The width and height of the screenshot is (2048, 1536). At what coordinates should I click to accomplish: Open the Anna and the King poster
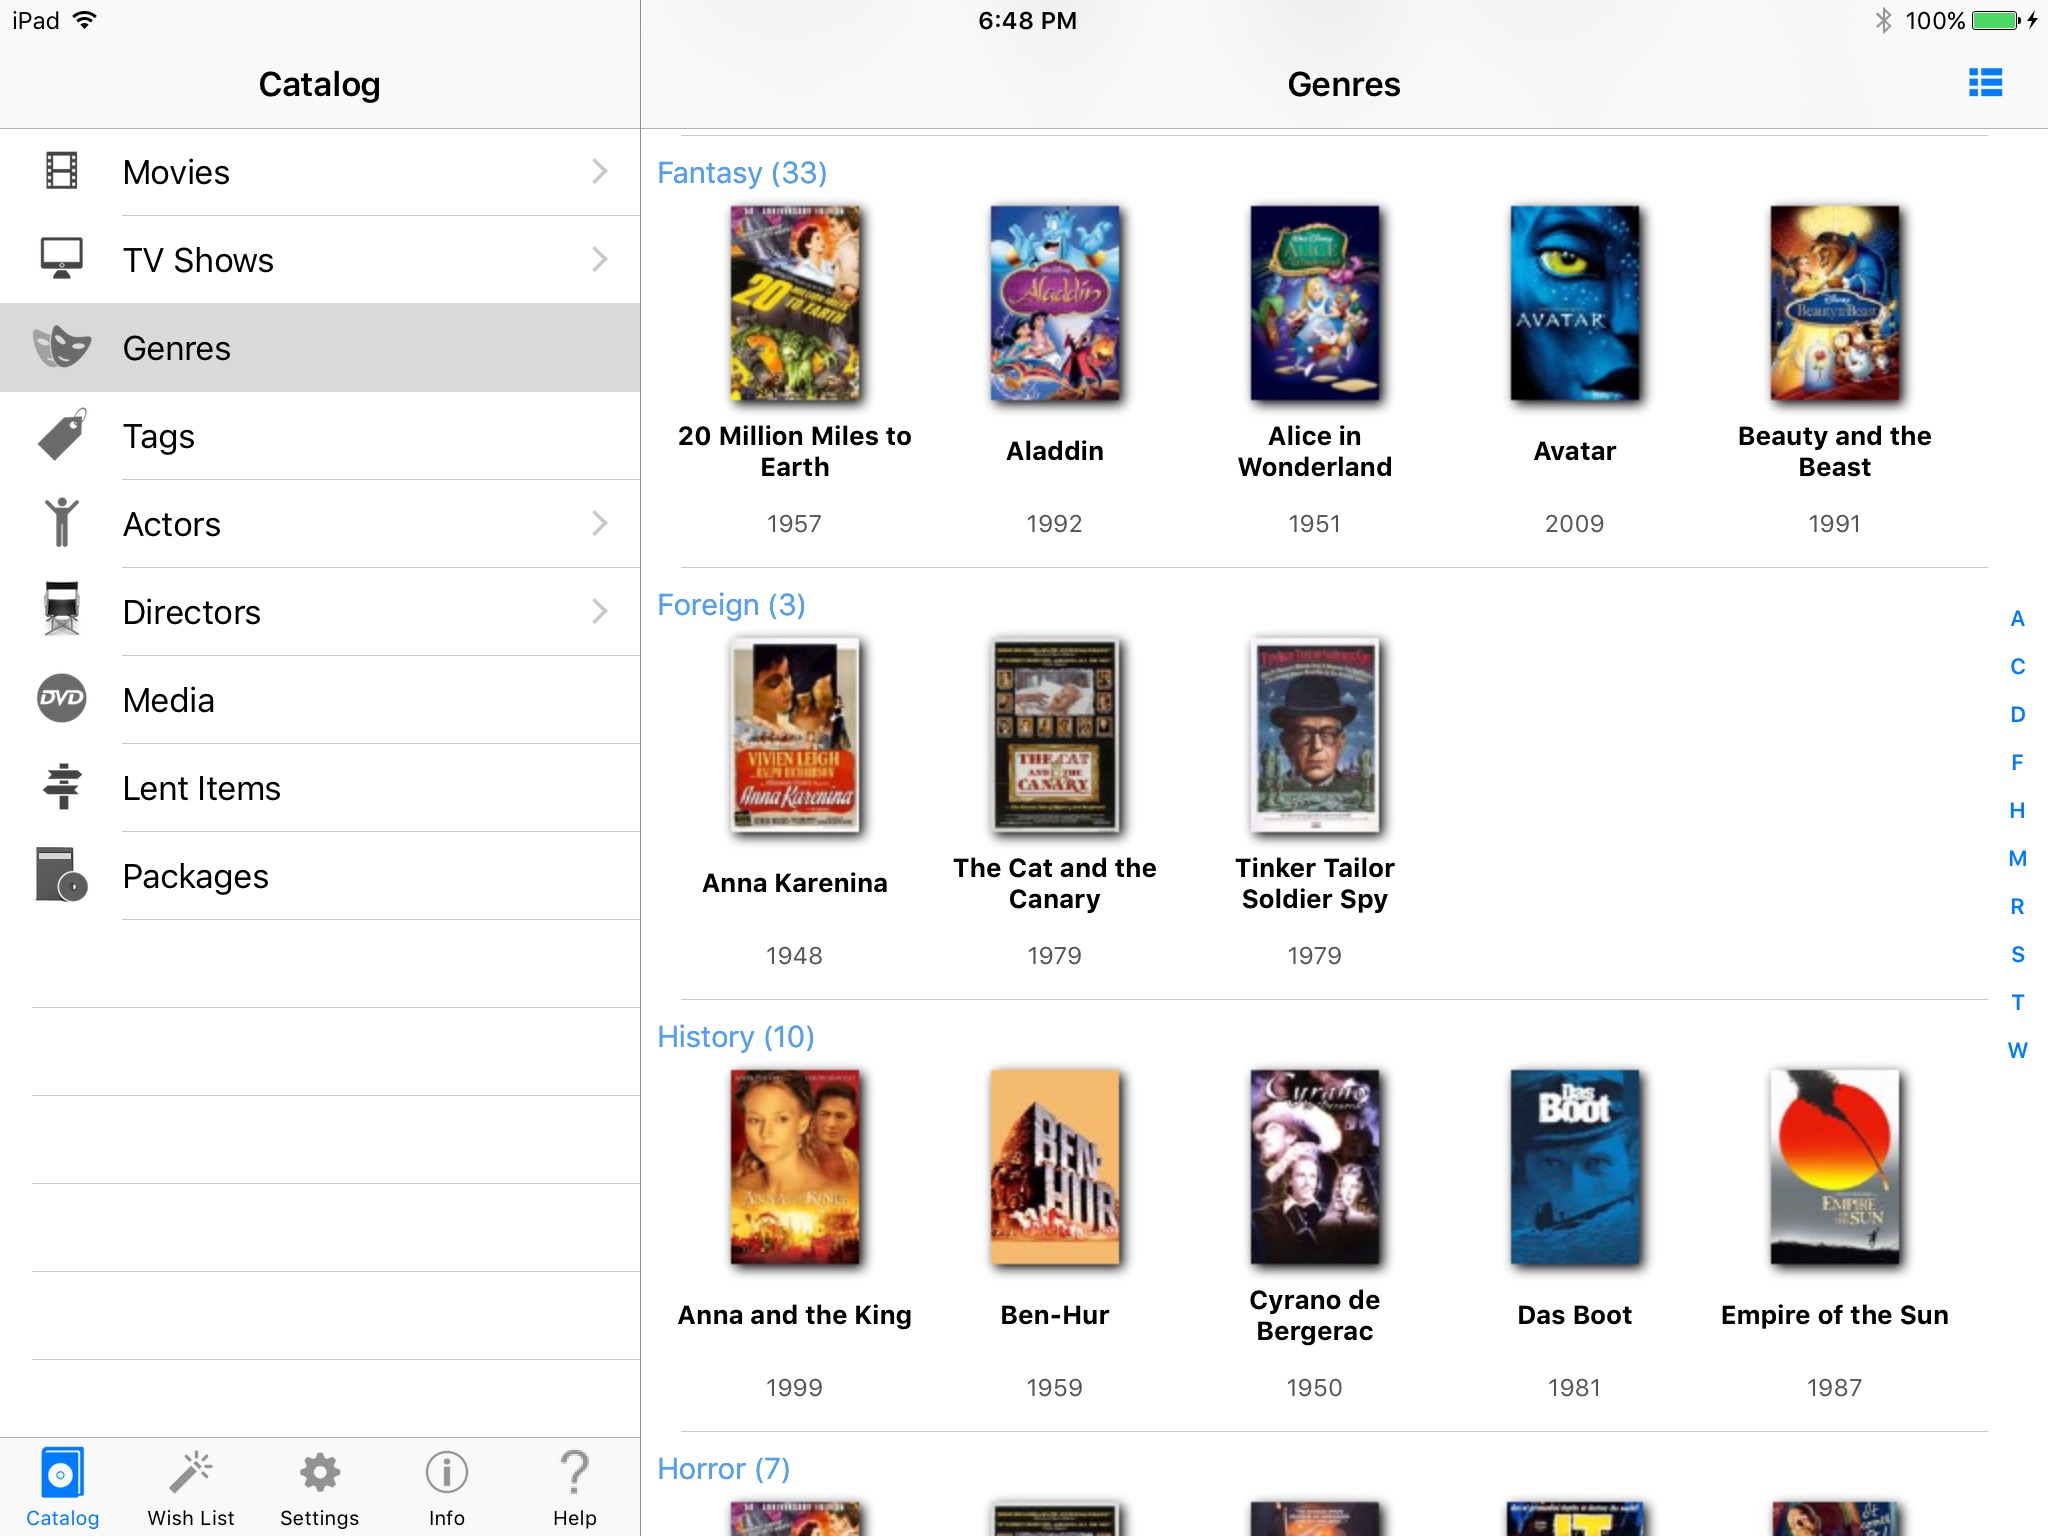pyautogui.click(x=795, y=1167)
